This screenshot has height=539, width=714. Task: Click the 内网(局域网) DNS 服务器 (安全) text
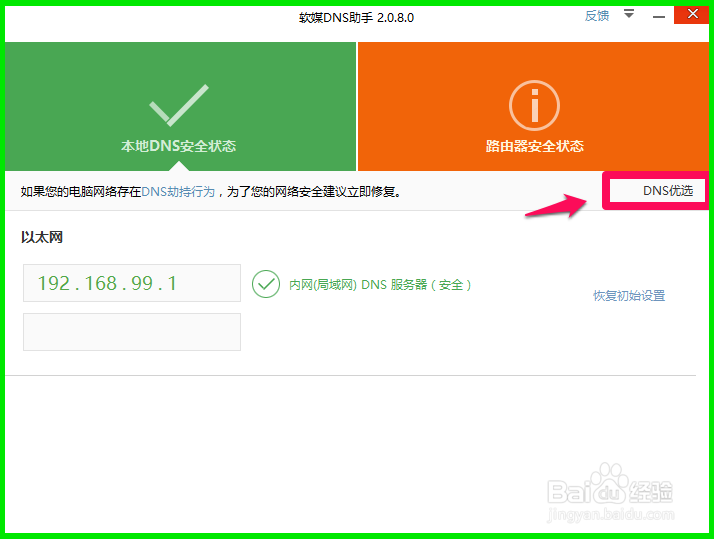[380, 285]
